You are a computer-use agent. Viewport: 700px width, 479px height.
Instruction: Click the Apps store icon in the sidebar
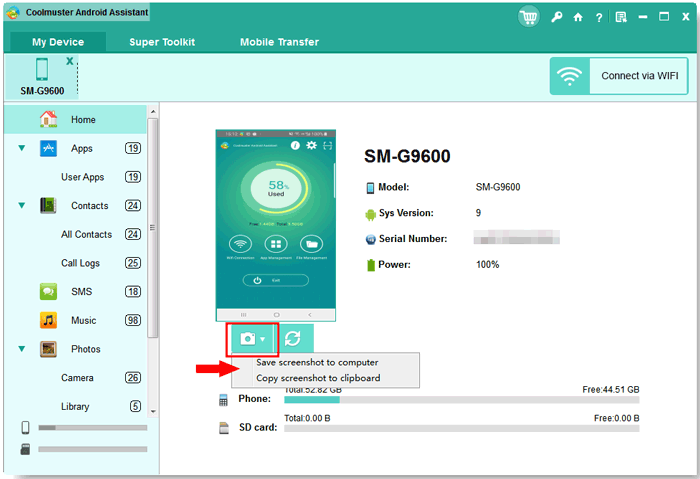click(x=48, y=148)
